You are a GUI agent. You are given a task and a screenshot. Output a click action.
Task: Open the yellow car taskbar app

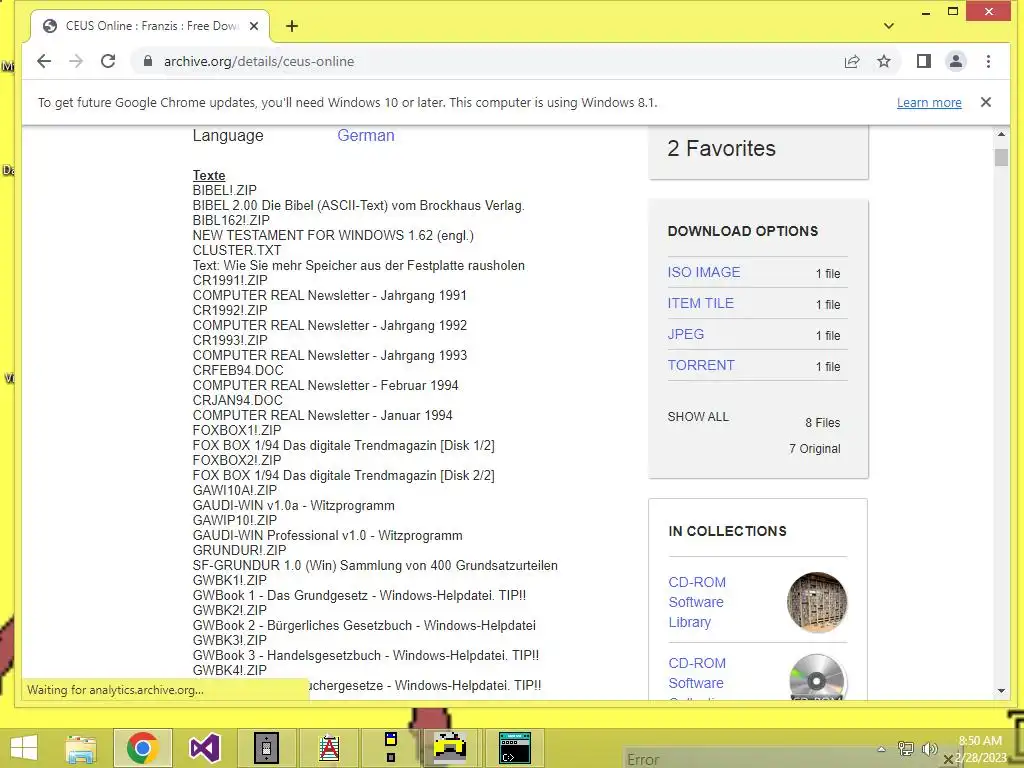coord(451,748)
